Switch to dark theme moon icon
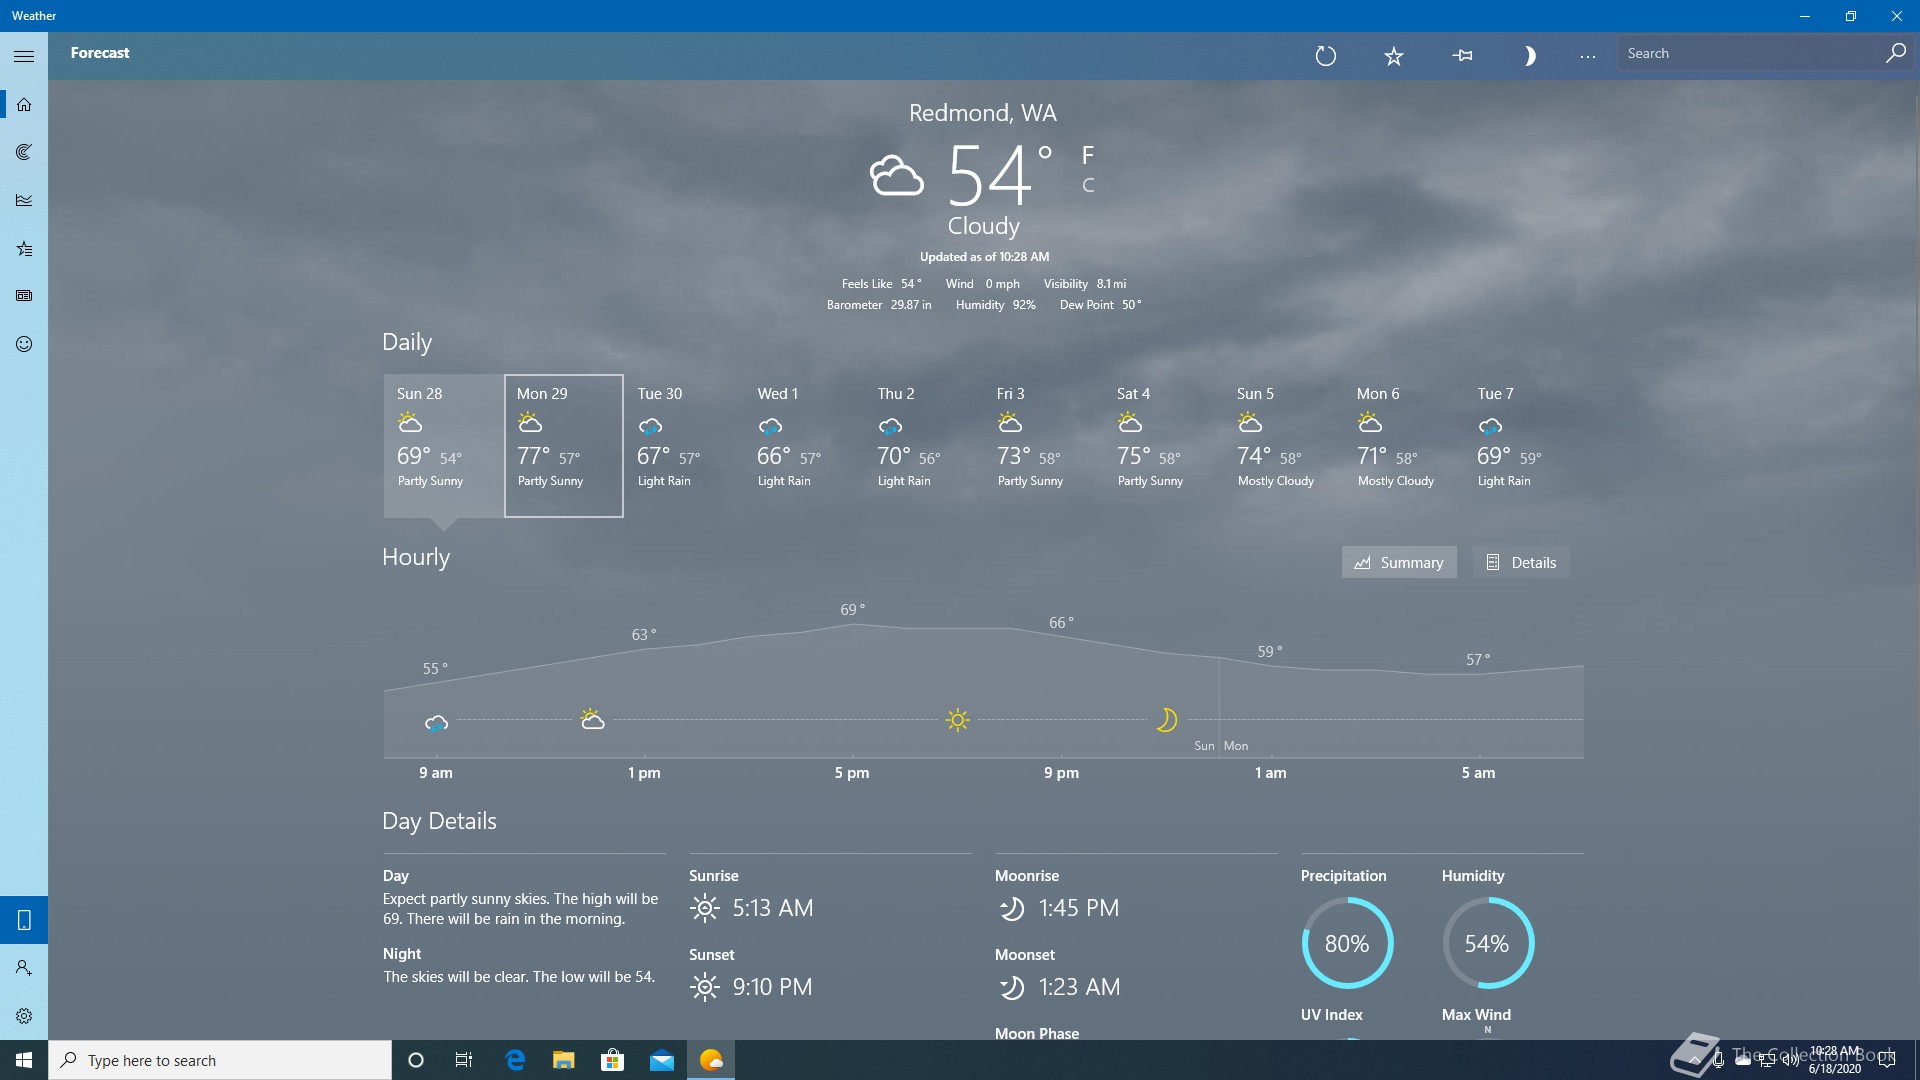1920x1080 pixels. pyautogui.click(x=1529, y=56)
